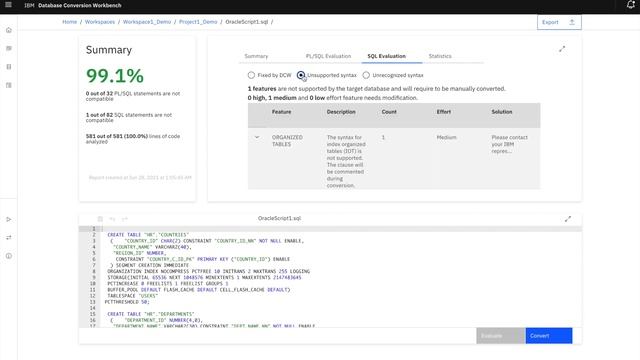640x360 pixels.
Task: Click the ORGANIZED TABLES feature cell
Action: click(x=287, y=141)
